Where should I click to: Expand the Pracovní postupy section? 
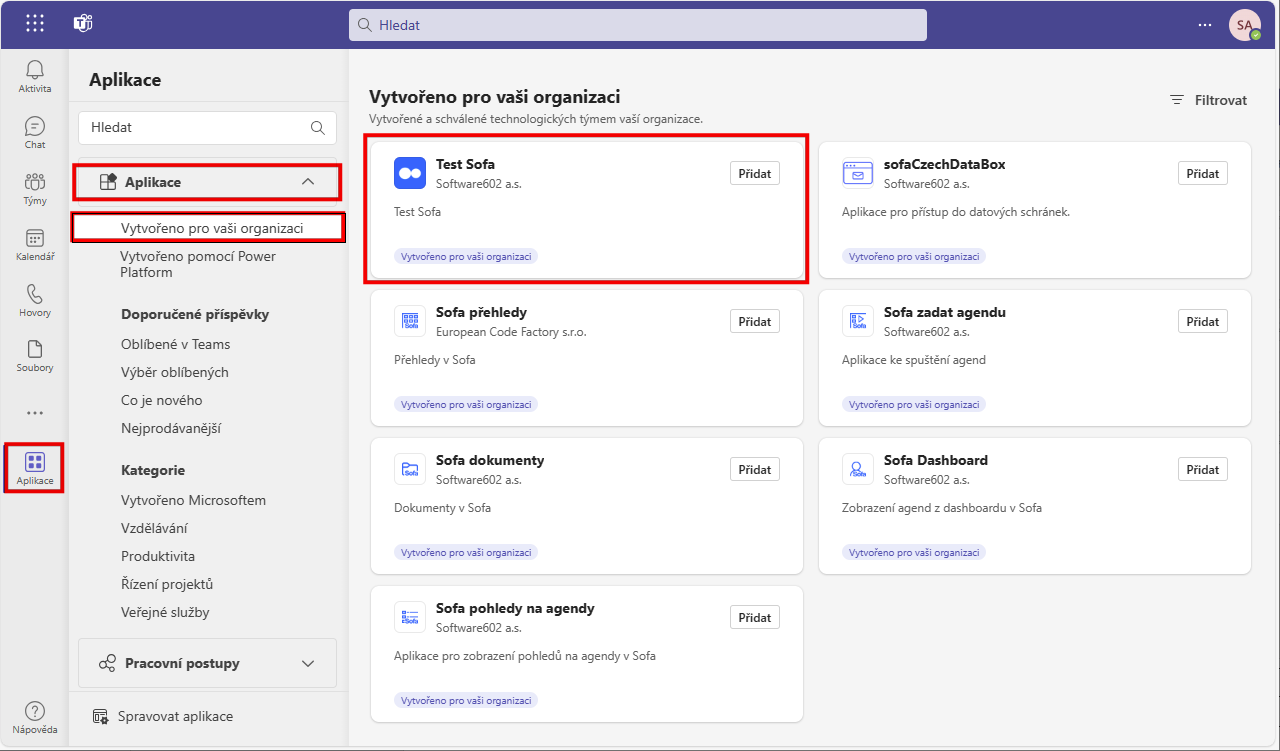pyautogui.click(x=207, y=663)
